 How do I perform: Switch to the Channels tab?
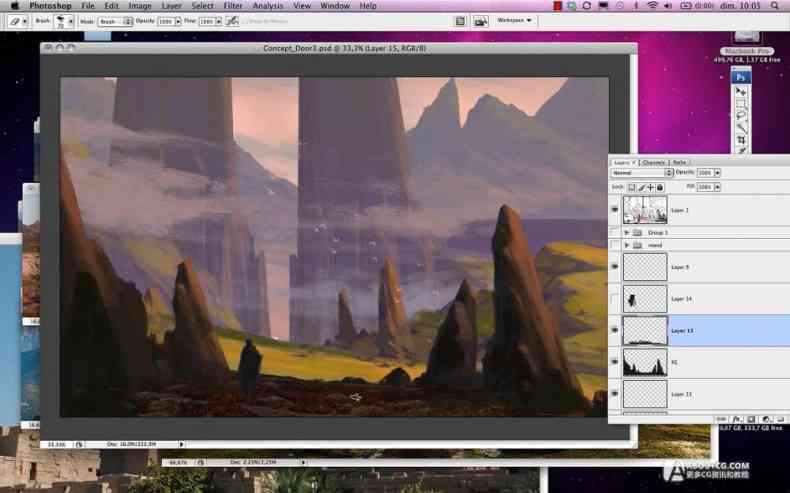(653, 163)
